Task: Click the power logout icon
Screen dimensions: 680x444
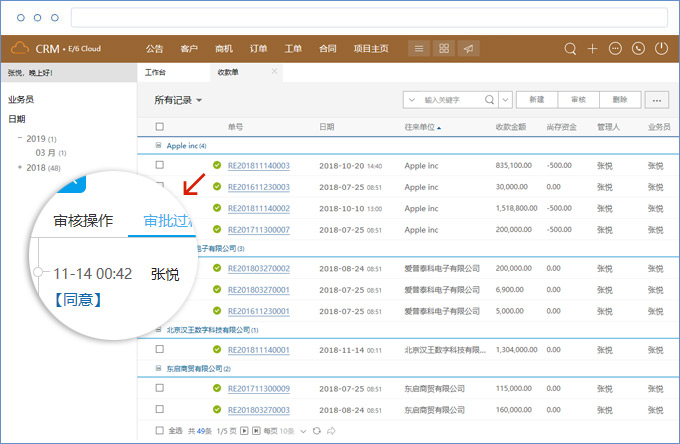Action: [x=661, y=48]
